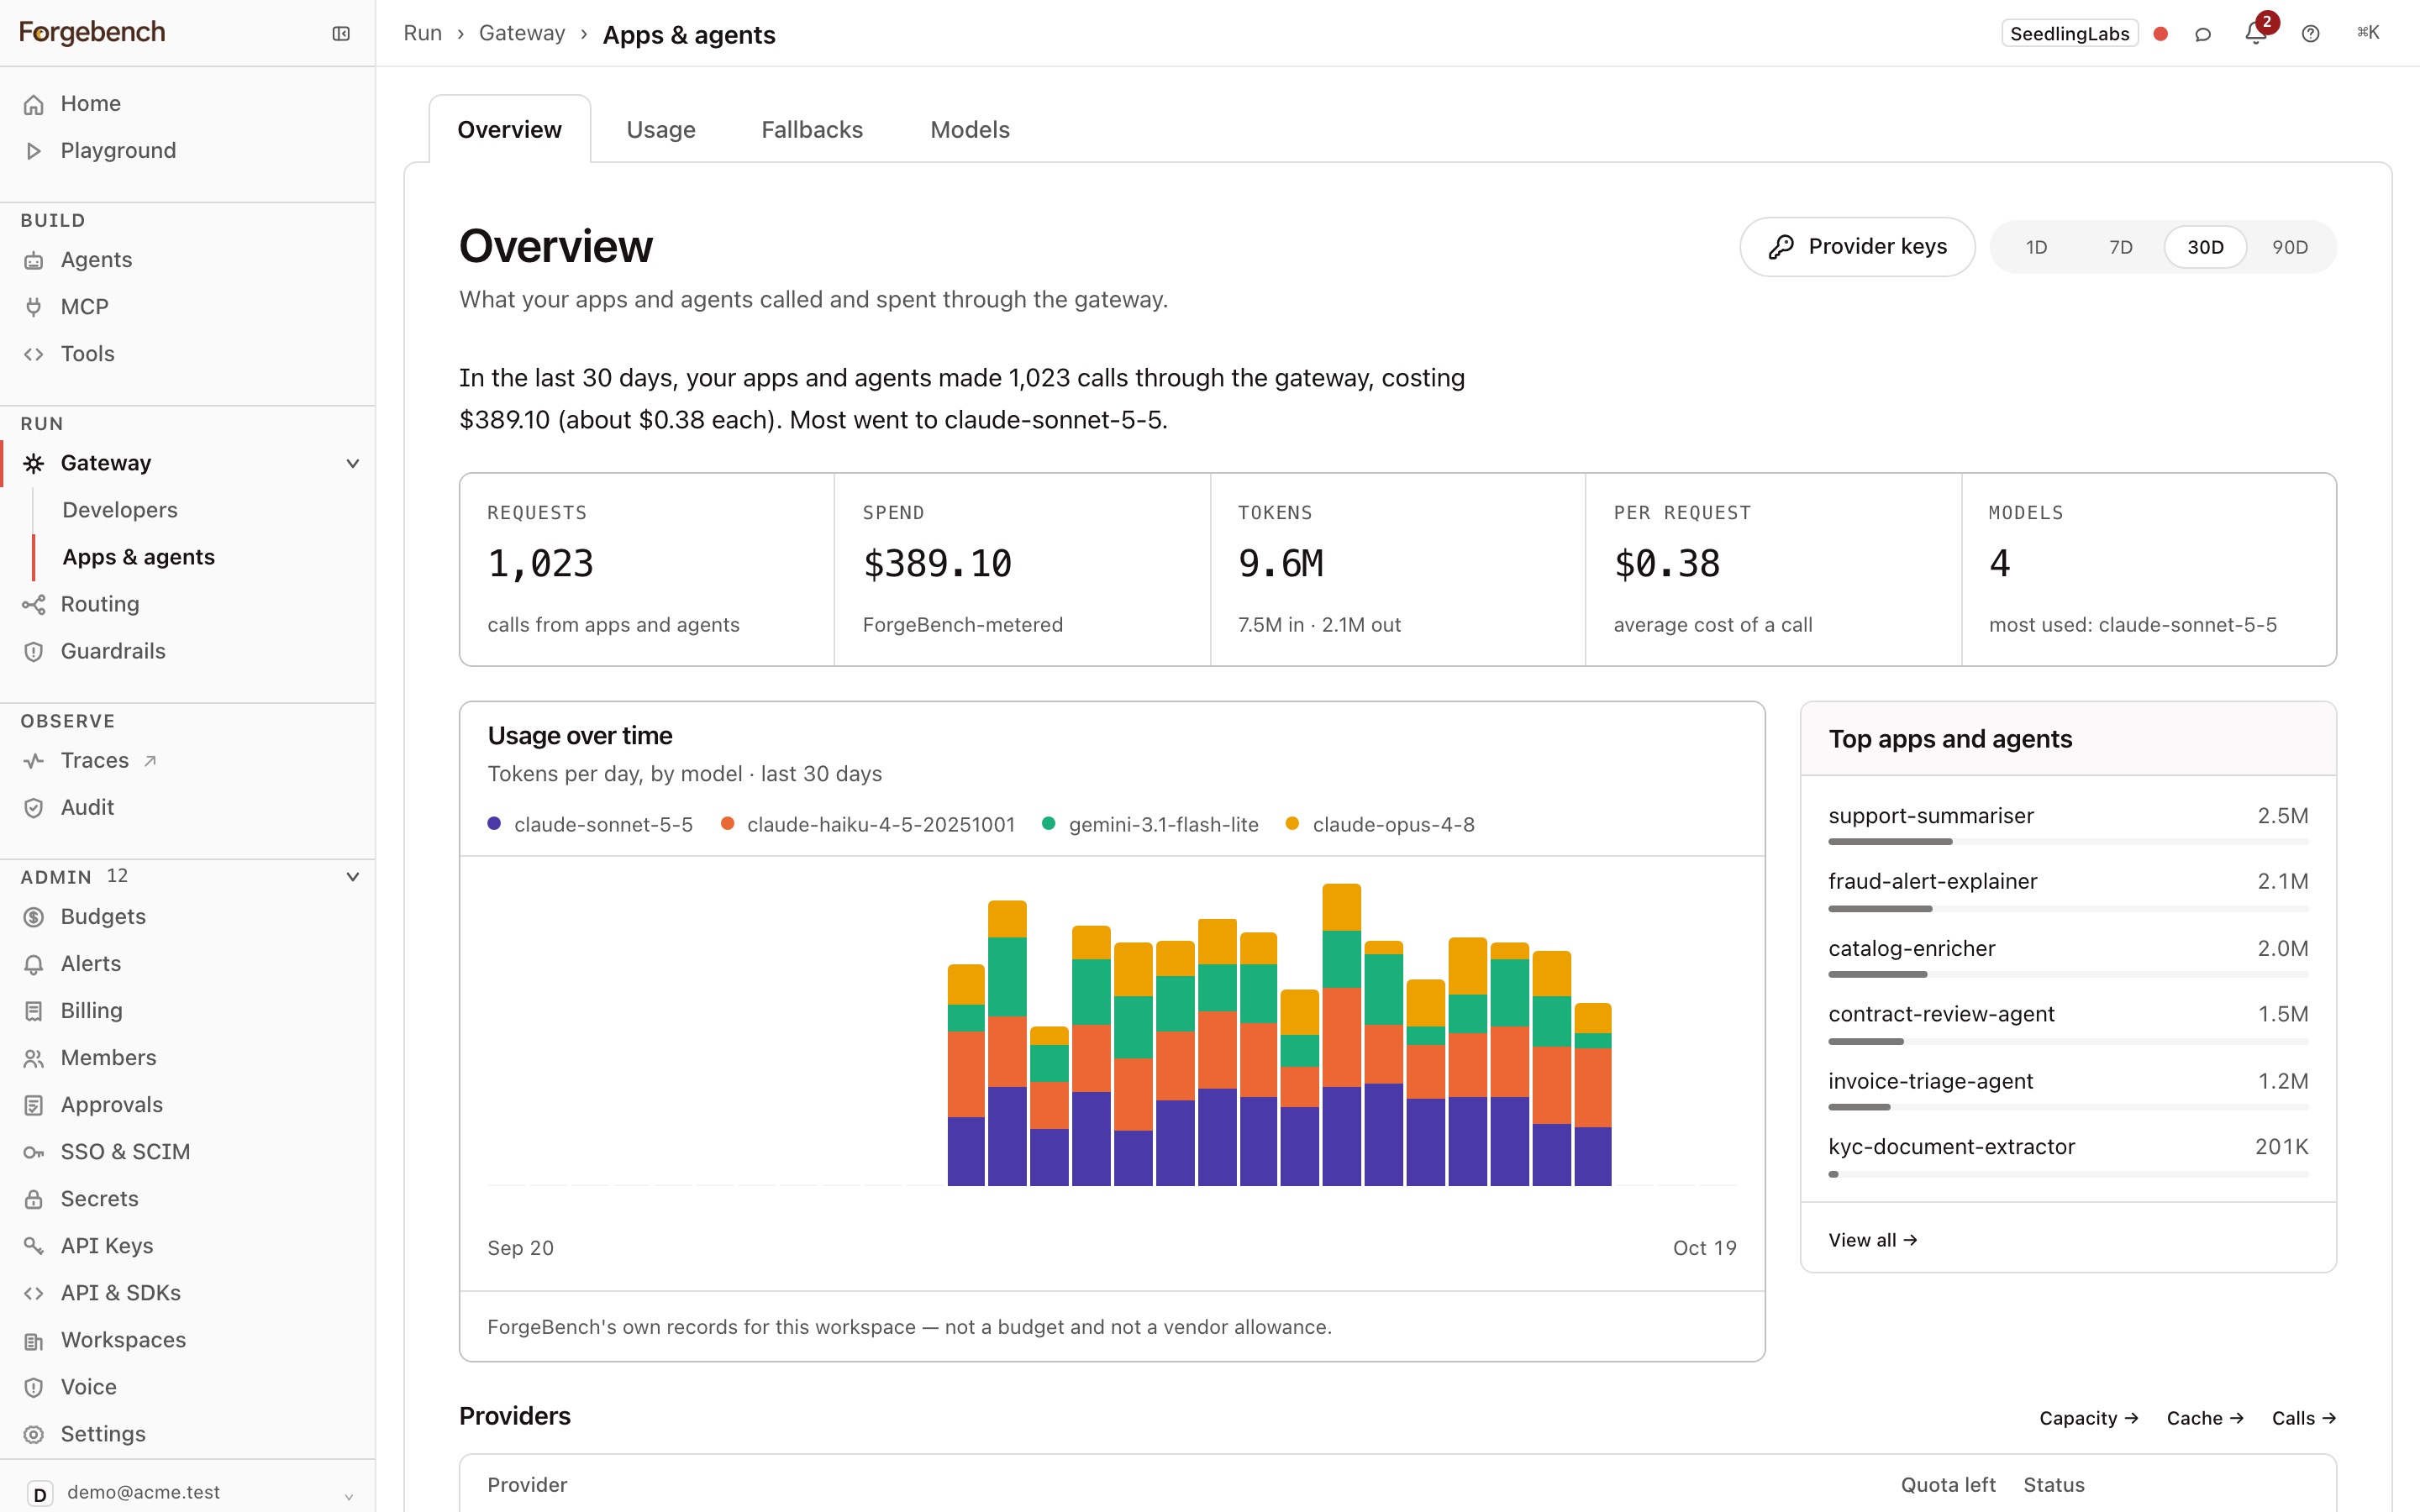2420x1512 pixels.
Task: Open the SSO & SCIM key icon
Action: (x=34, y=1152)
